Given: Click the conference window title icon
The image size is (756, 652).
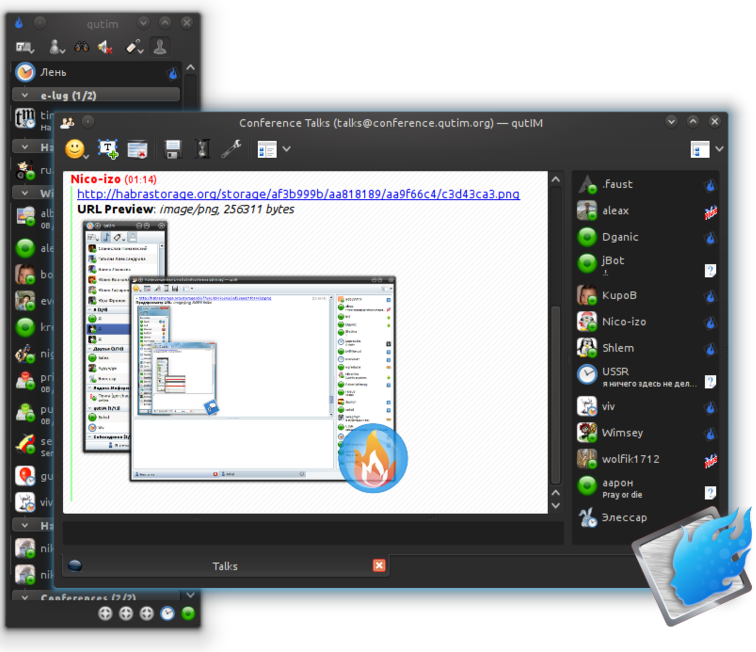Looking at the screenshot, I should 67,122.
